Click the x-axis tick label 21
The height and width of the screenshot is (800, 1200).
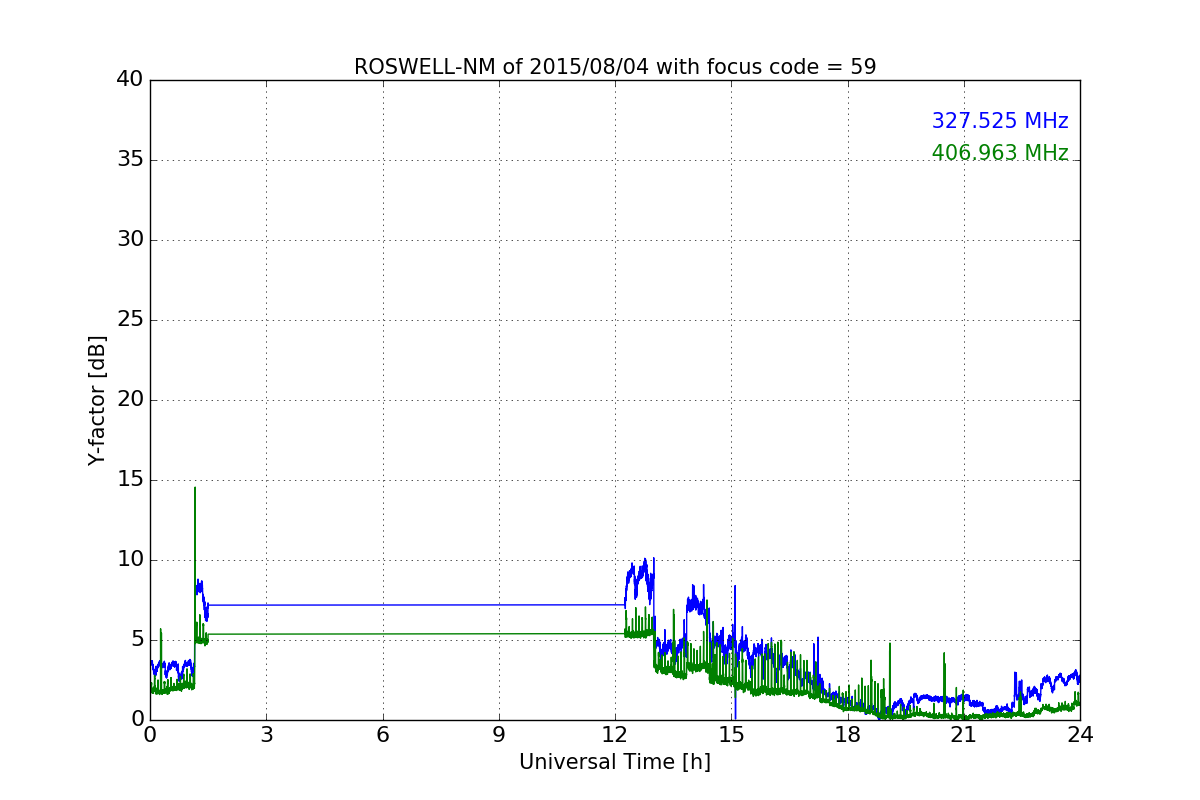(x=964, y=734)
